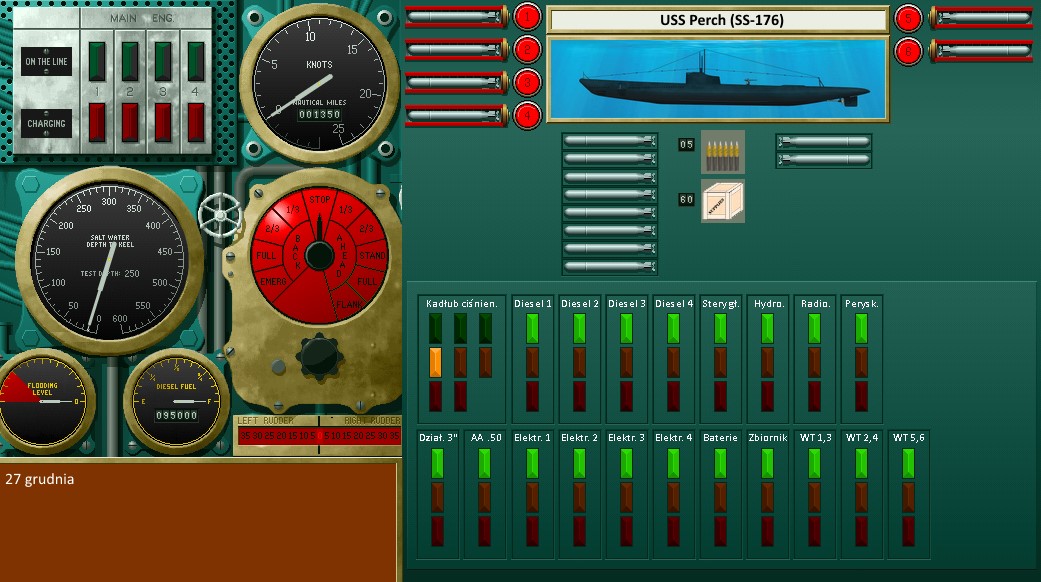Click the rudder angle indicator bar
Image resolution: width=1041 pixels, height=582 pixels.
click(x=318, y=435)
